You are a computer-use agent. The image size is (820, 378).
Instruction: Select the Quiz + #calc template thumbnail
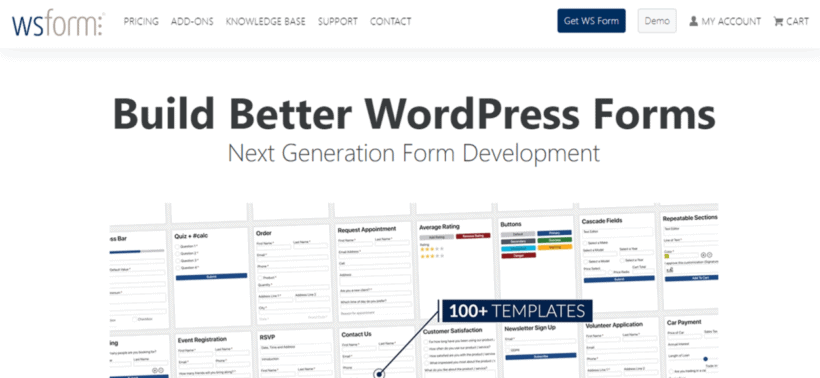[x=211, y=277]
